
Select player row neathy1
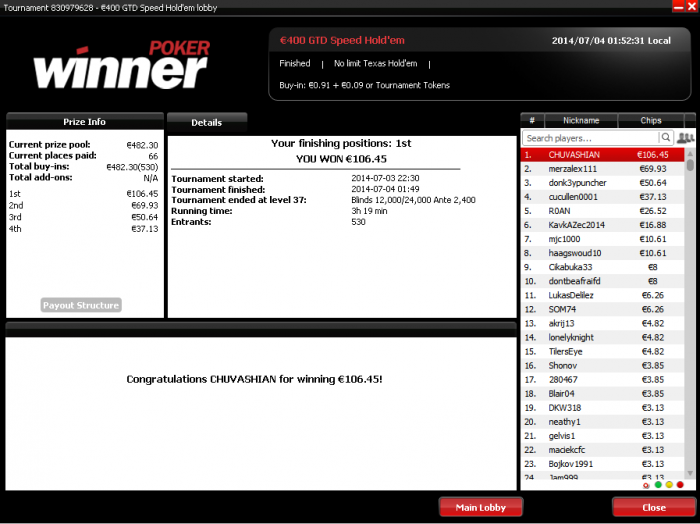pyautogui.click(x=603, y=422)
